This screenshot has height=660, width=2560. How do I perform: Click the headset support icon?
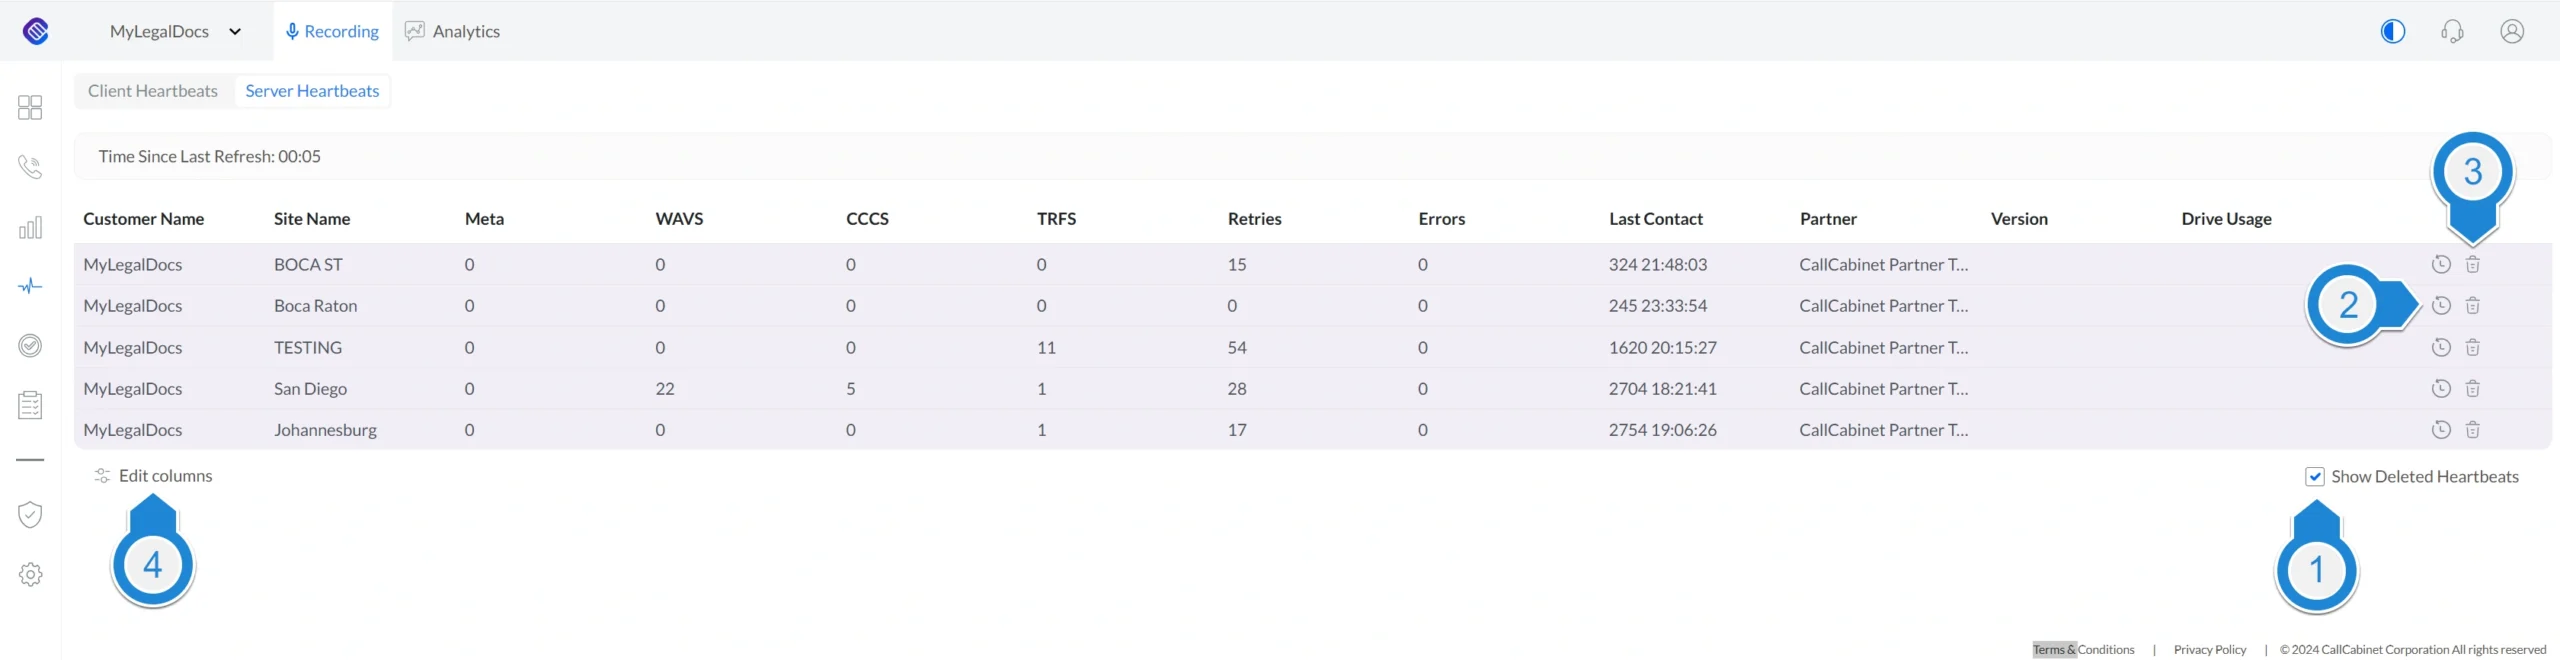point(2452,31)
